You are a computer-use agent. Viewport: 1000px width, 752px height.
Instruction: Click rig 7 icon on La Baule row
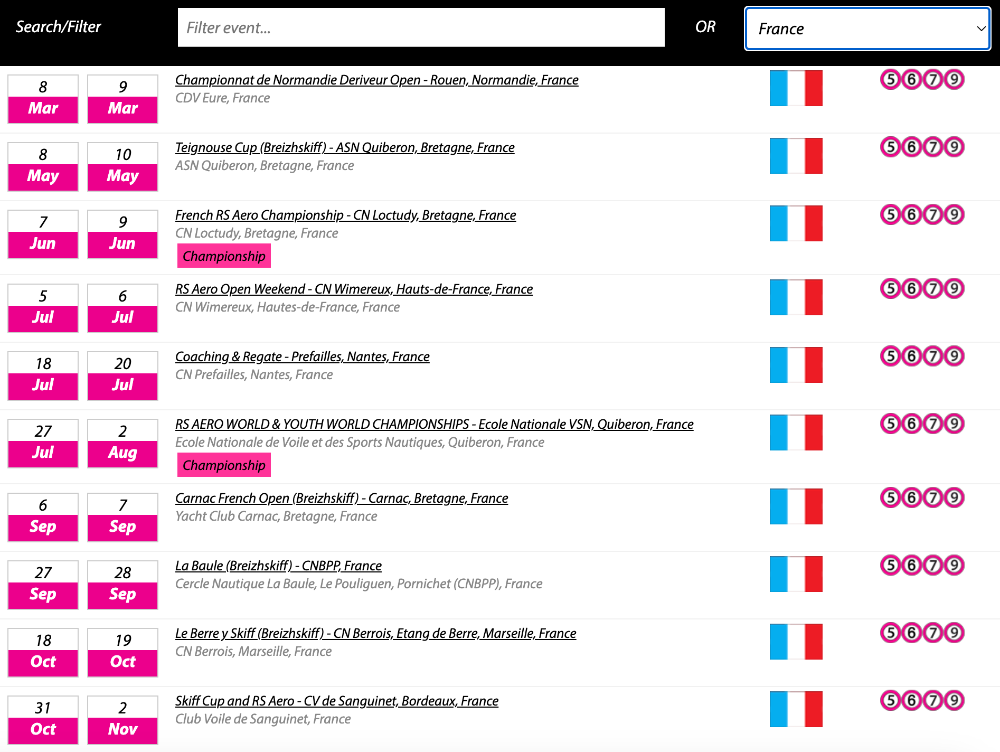pyautogui.click(x=933, y=566)
